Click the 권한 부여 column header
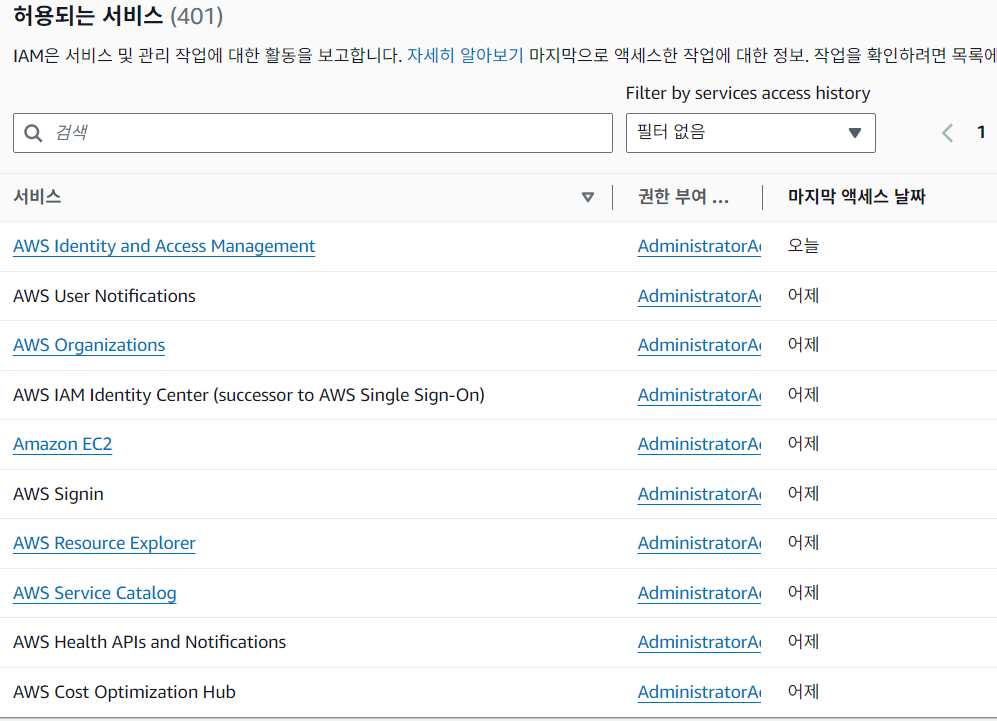 pyautogui.click(x=684, y=196)
